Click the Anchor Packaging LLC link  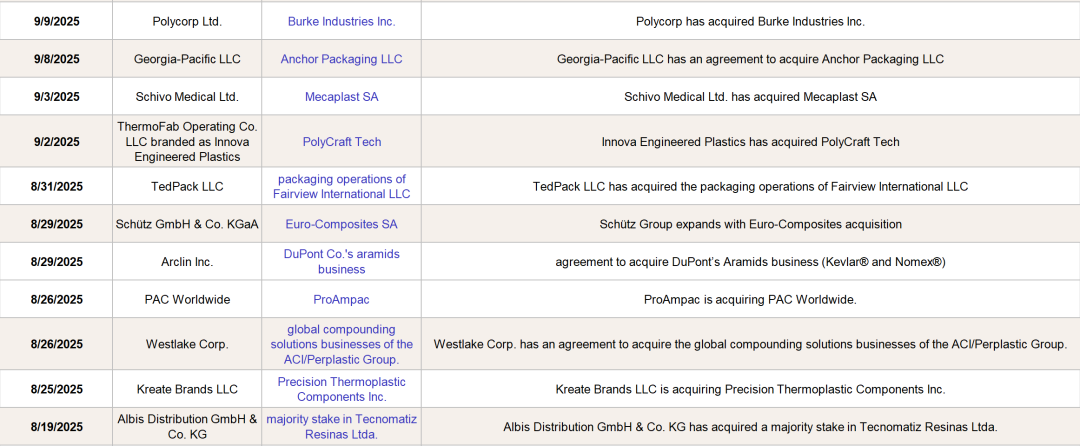pos(341,59)
